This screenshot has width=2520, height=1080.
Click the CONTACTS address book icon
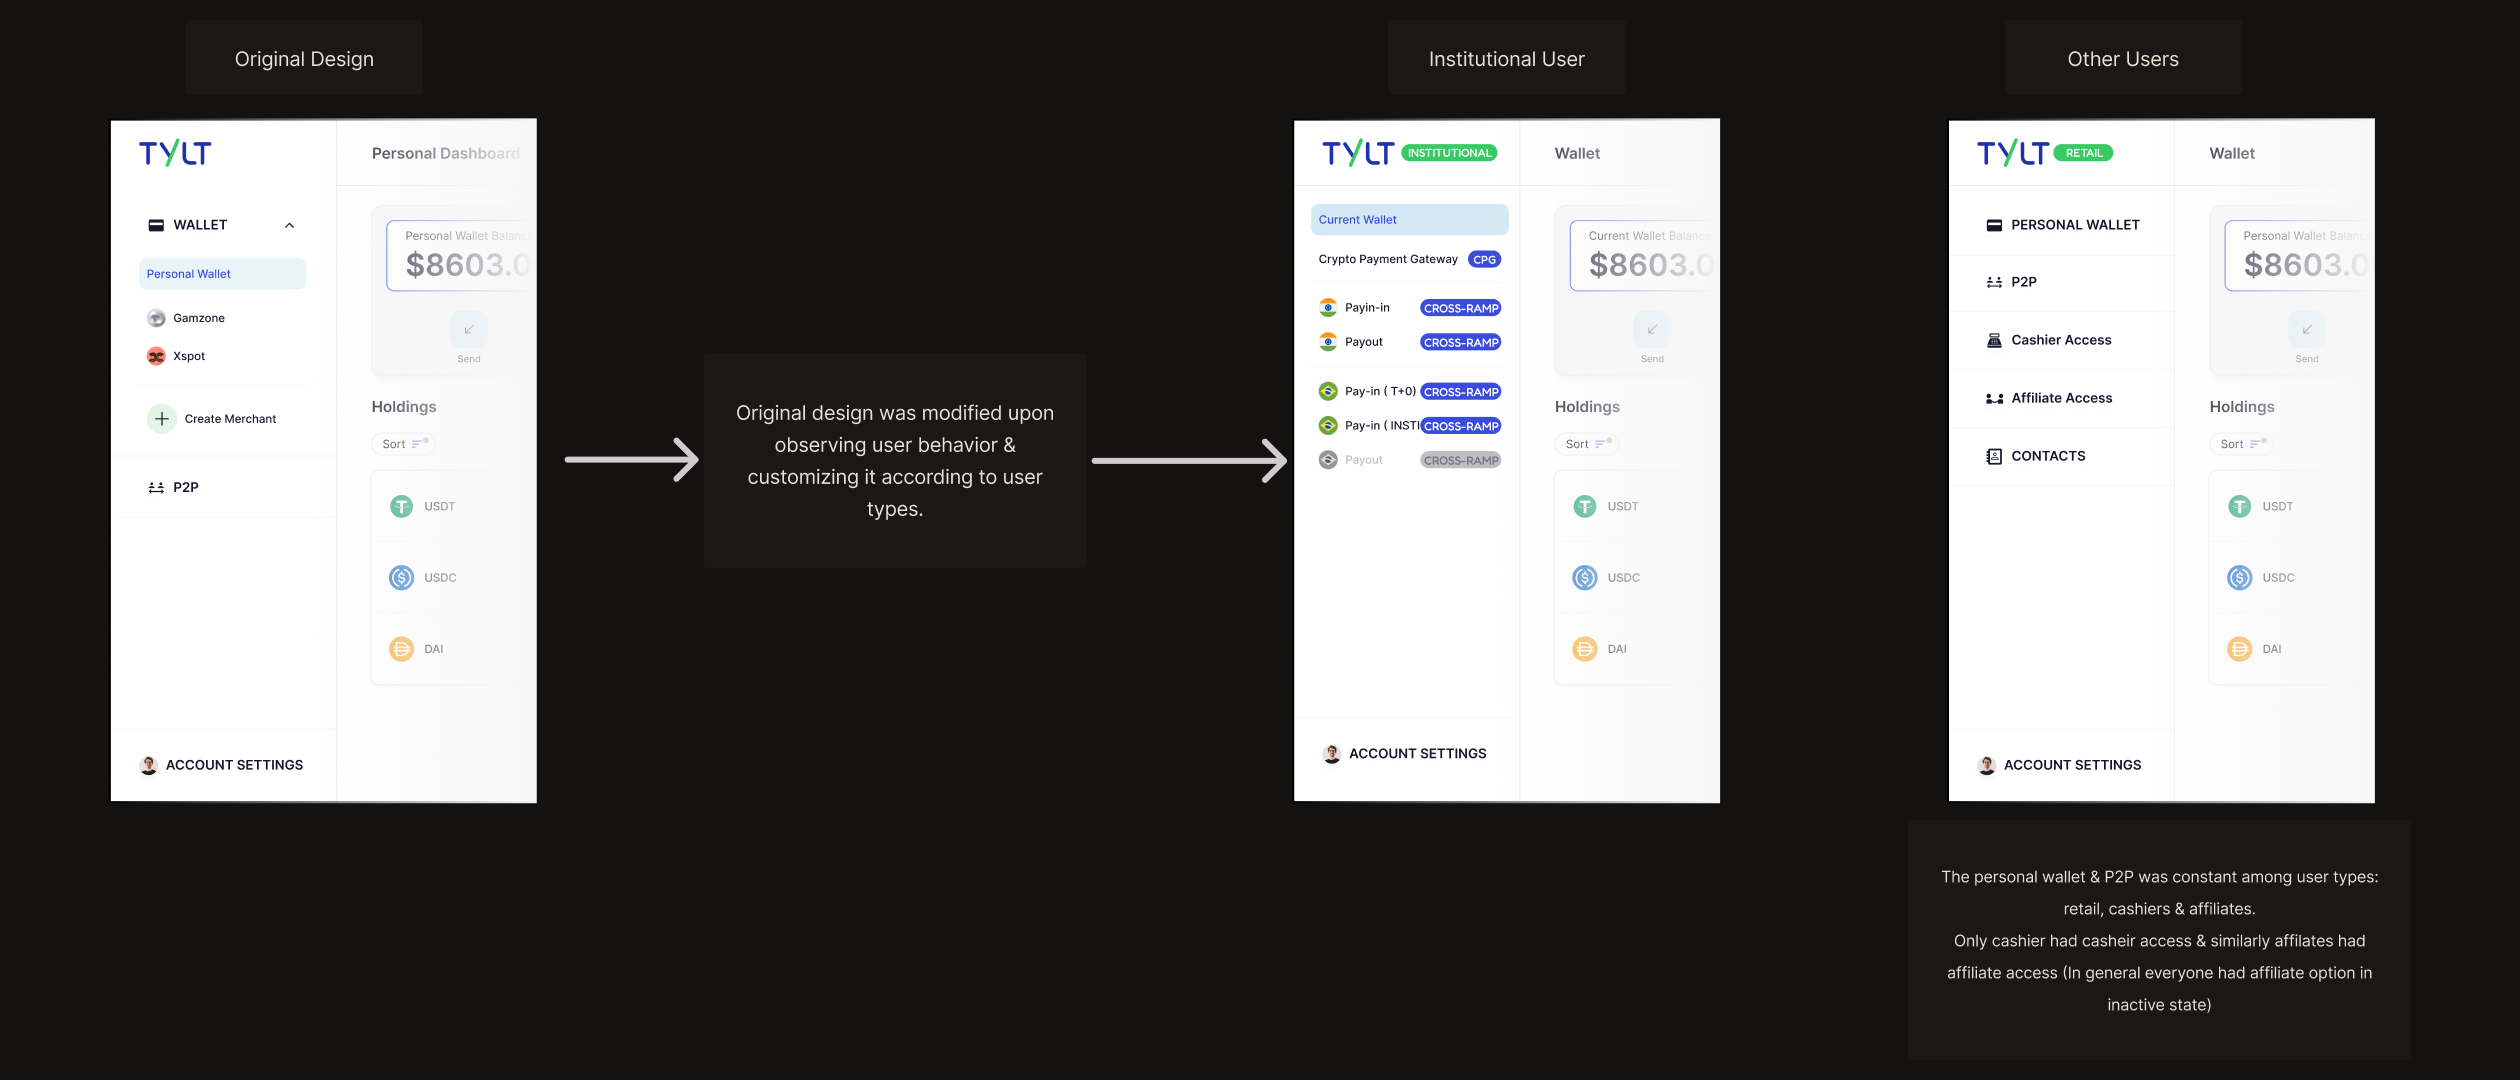[1994, 456]
